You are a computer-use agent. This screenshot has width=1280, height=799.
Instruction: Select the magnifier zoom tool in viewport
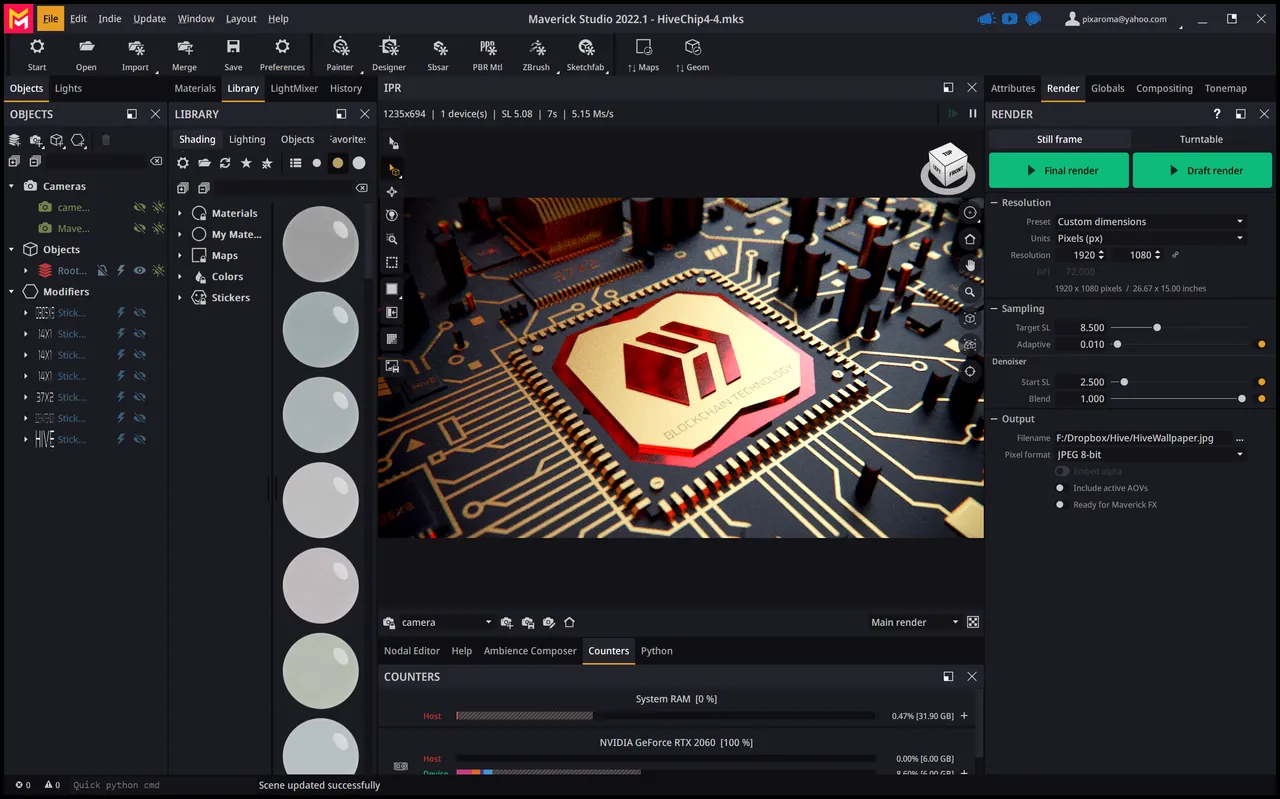pyautogui.click(x=969, y=292)
